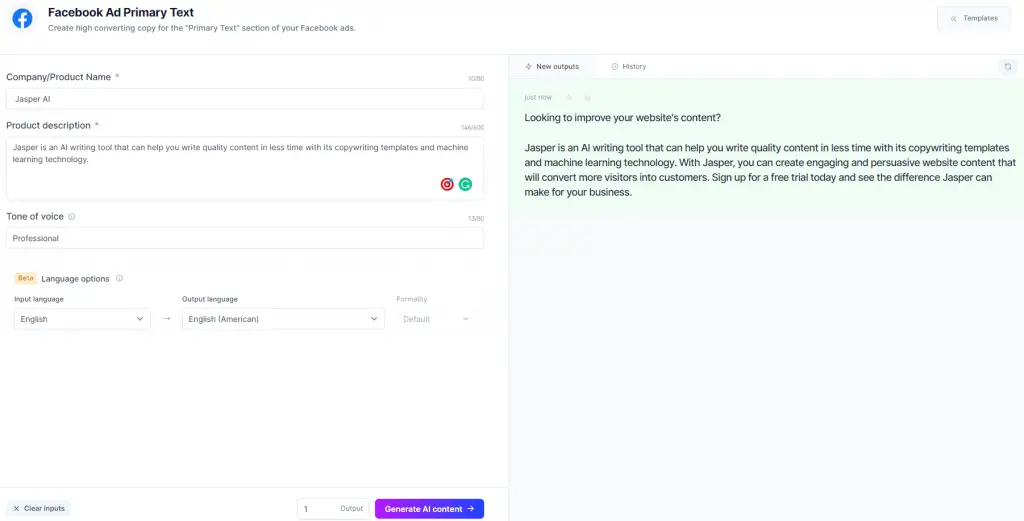Give the output a thumbs up
The image size is (1024, 521).
569,98
